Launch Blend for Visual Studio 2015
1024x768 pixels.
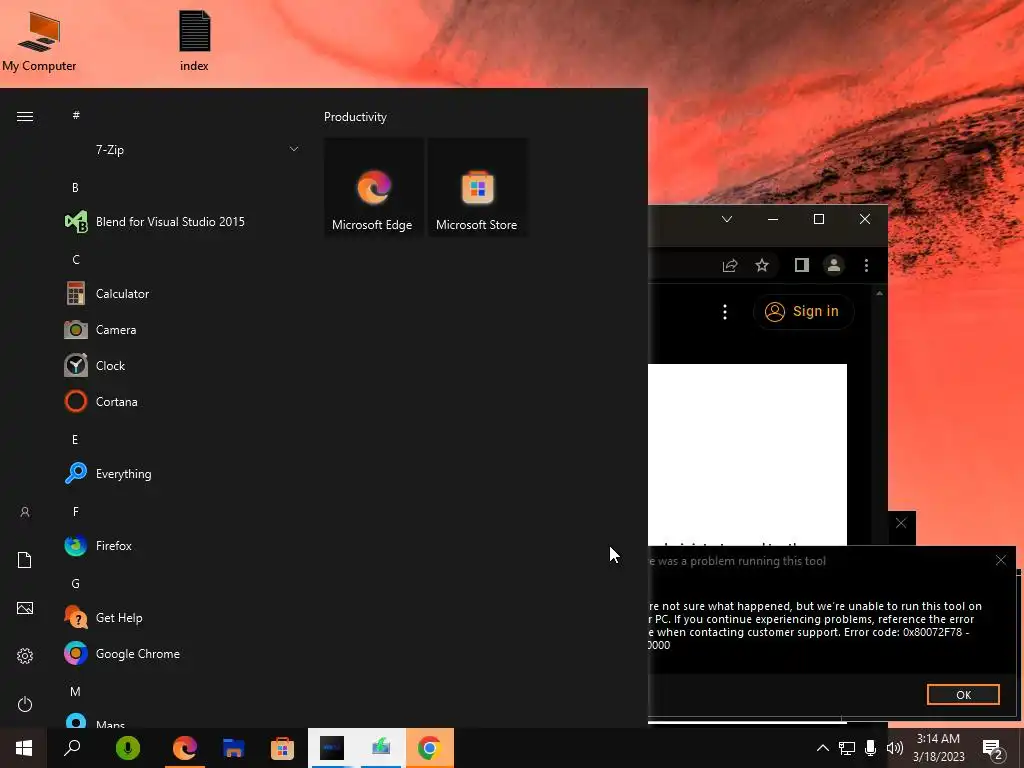pos(182,222)
